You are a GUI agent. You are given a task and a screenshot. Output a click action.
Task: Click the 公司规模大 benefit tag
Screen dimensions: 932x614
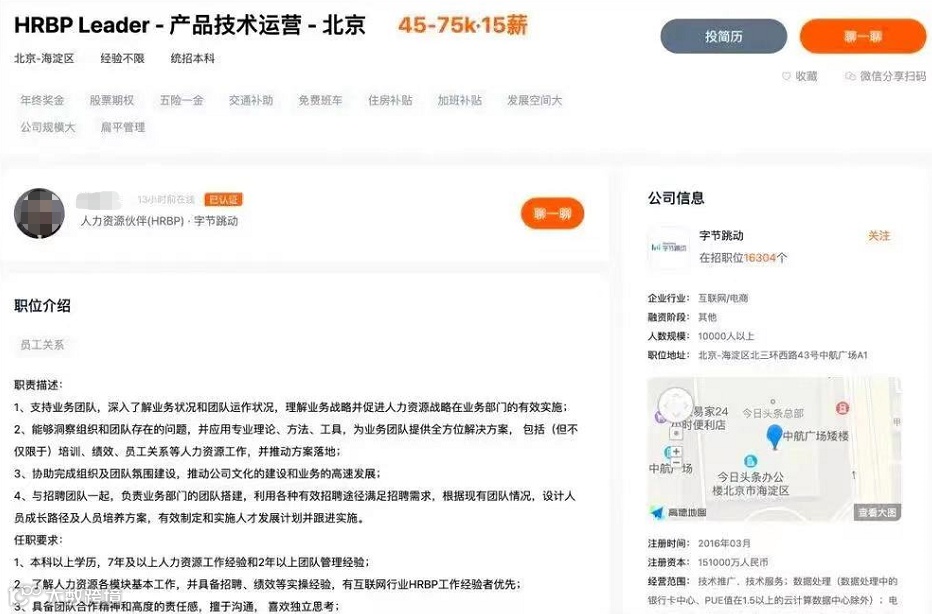tap(48, 127)
